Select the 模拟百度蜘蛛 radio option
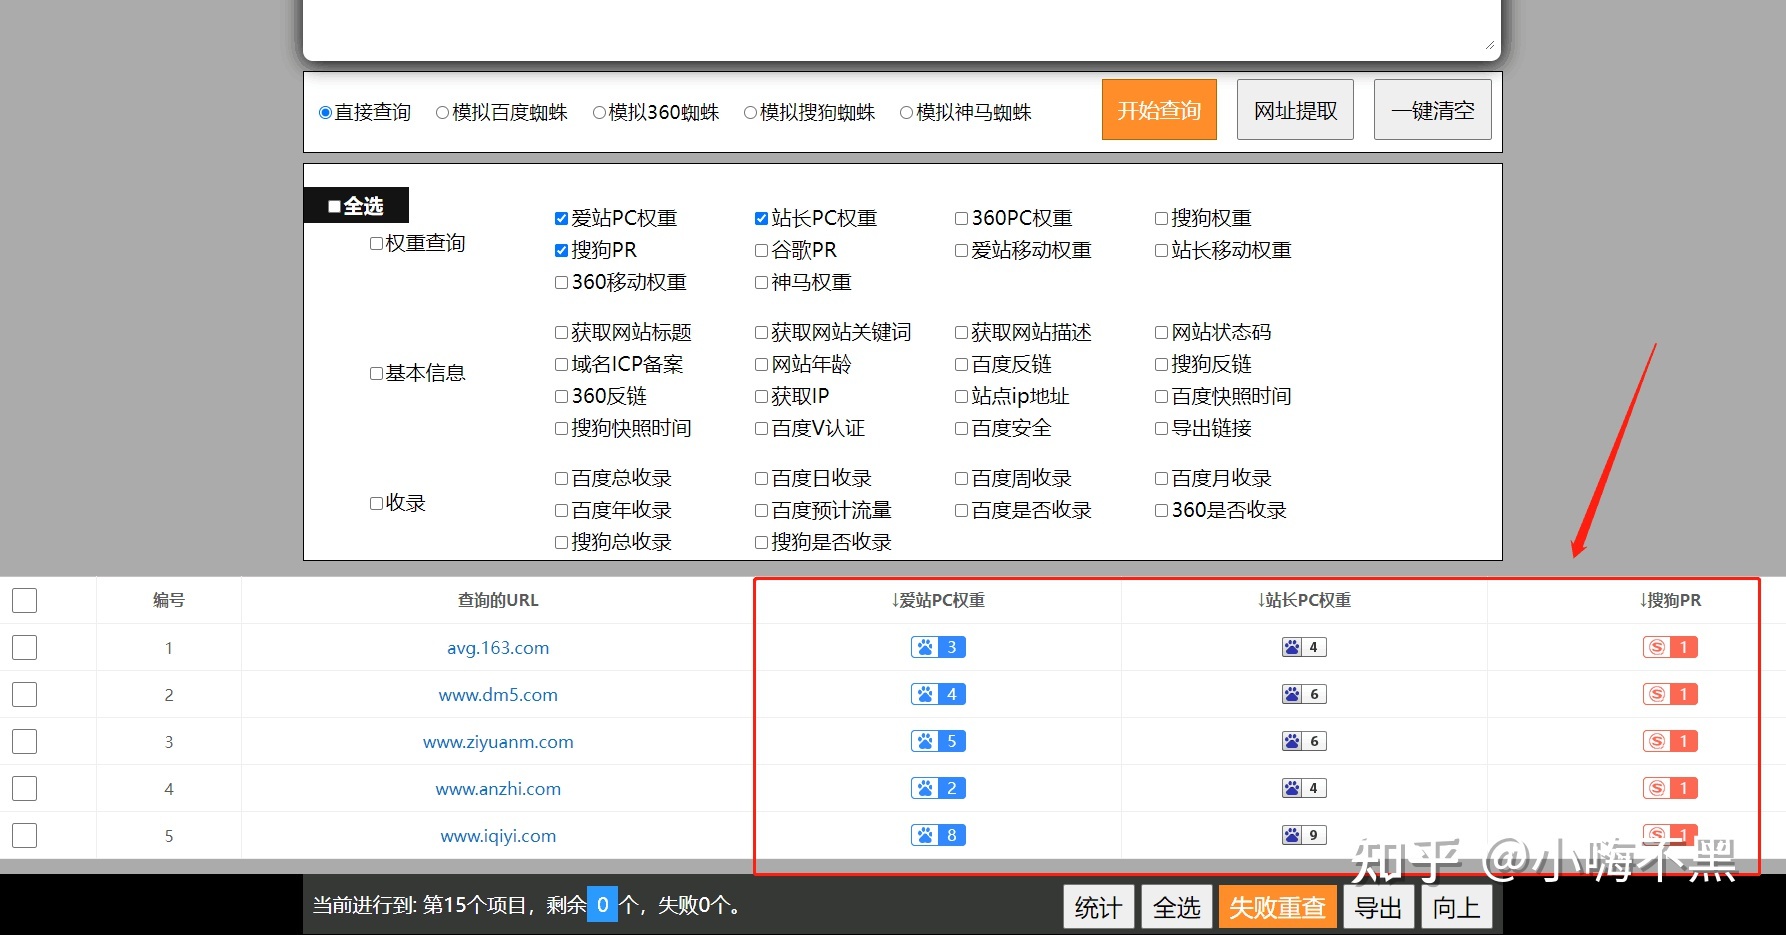The height and width of the screenshot is (935, 1786). coord(442,113)
